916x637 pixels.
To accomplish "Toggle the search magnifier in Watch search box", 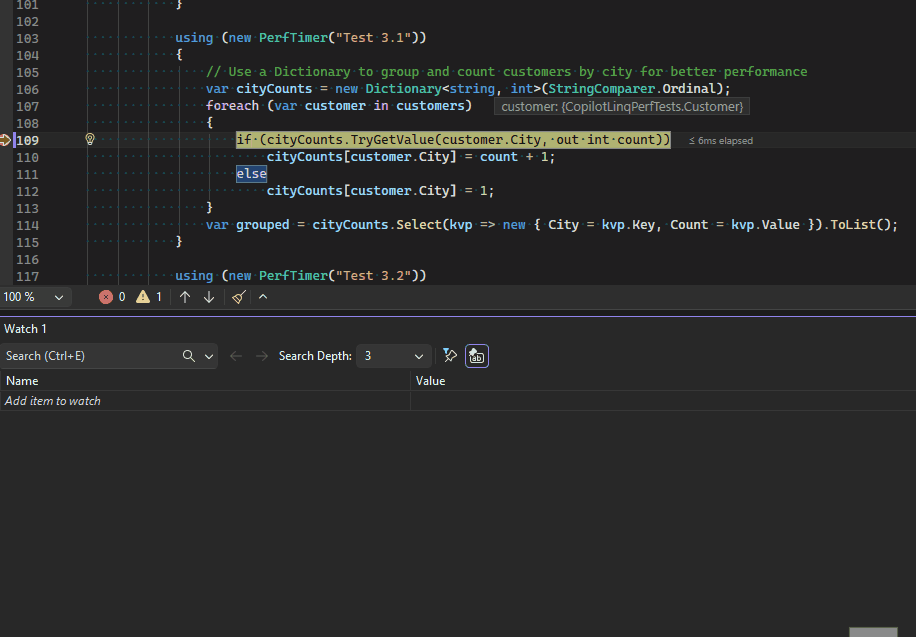I will click(188, 355).
